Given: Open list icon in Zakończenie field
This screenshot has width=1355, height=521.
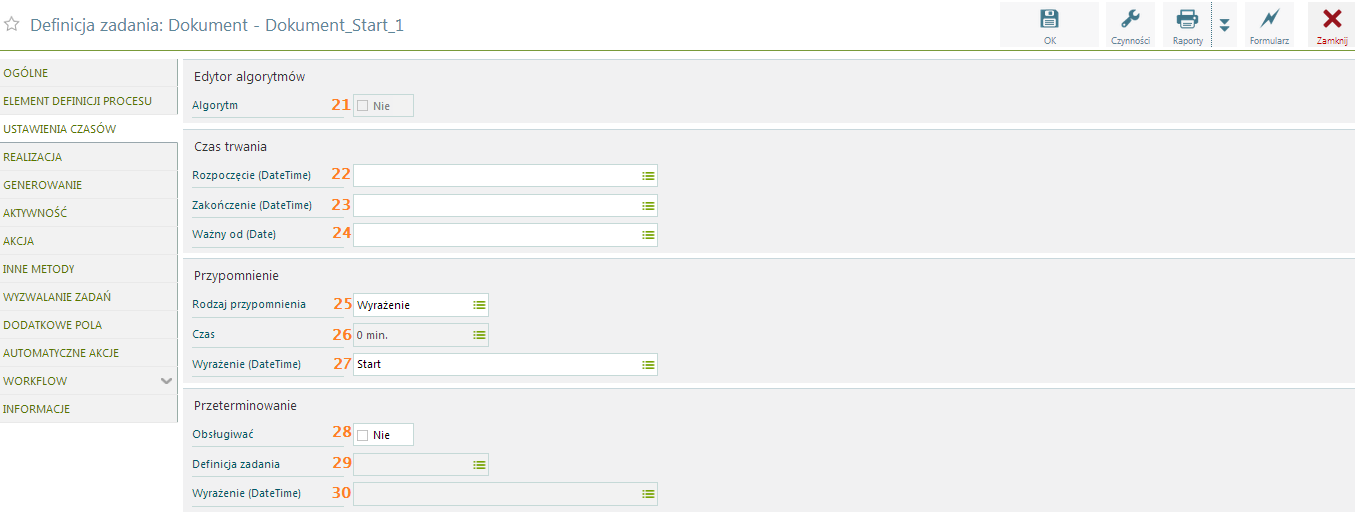Looking at the screenshot, I should [x=648, y=205].
